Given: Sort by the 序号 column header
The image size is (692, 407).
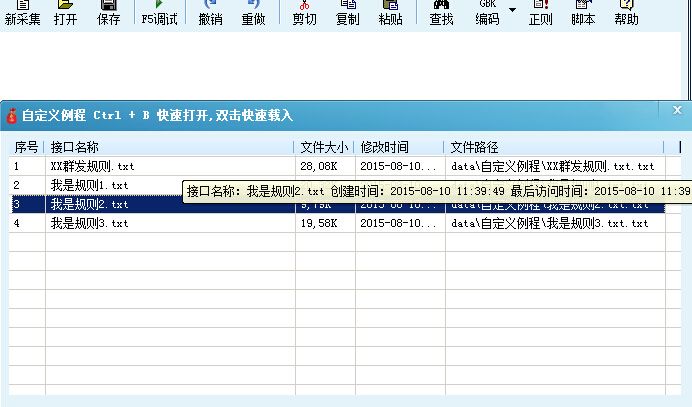Looking at the screenshot, I should click(26, 147).
